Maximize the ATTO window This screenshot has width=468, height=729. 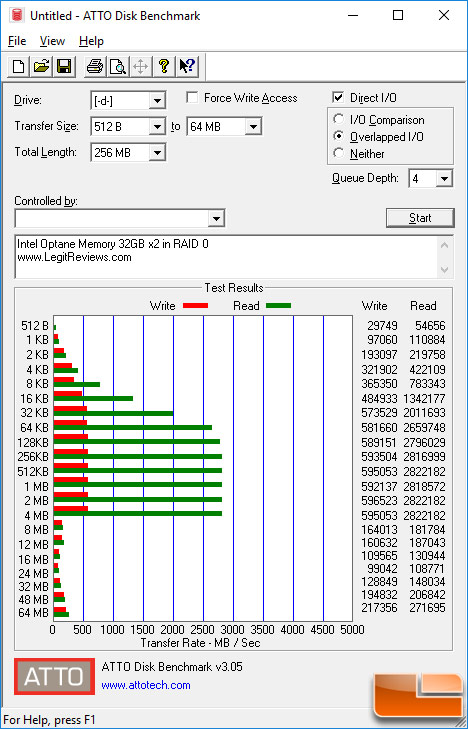(x=398, y=15)
